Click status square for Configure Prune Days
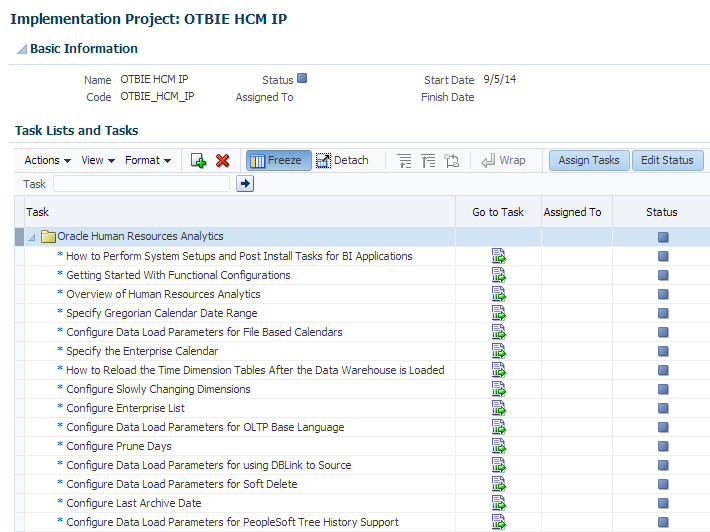Viewport: 710px width, 532px height. click(663, 446)
